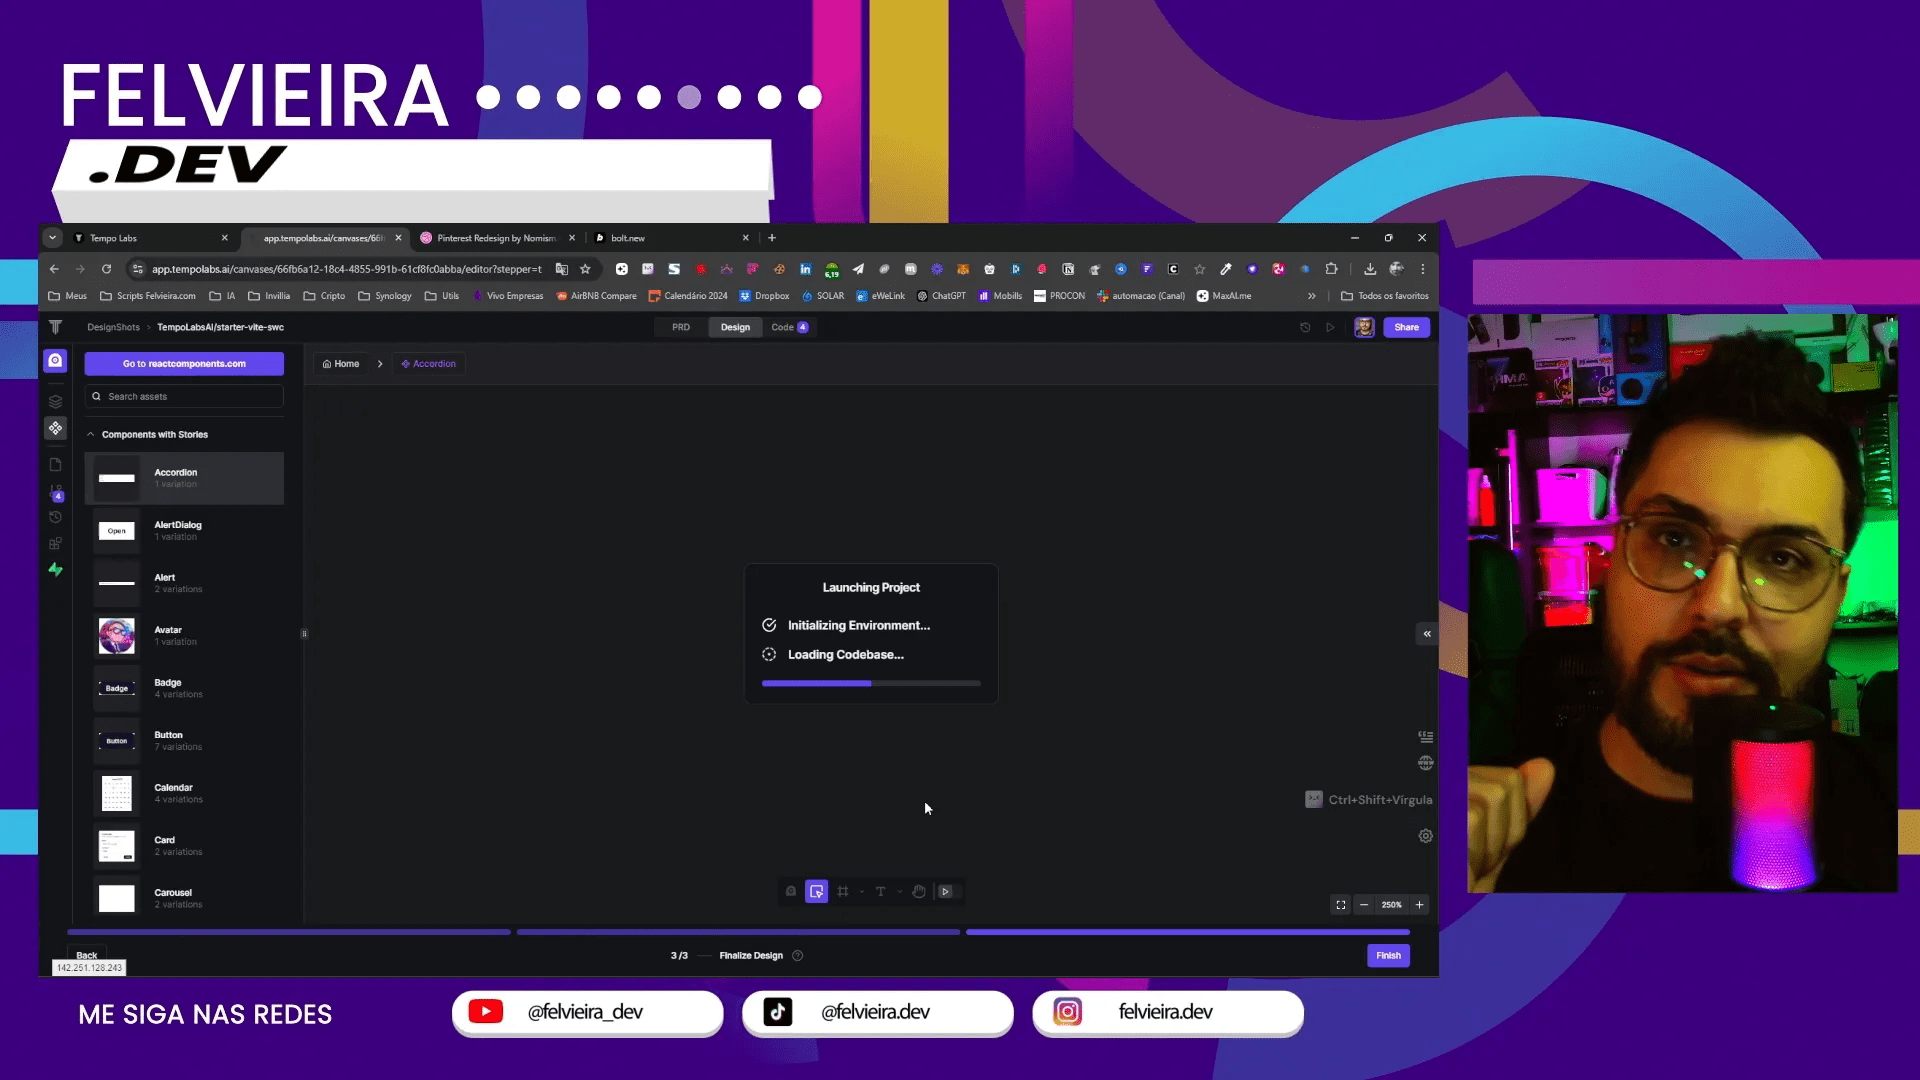This screenshot has height=1080, width=1920.
Task: Switch to the Code tab
Action: [x=789, y=327]
